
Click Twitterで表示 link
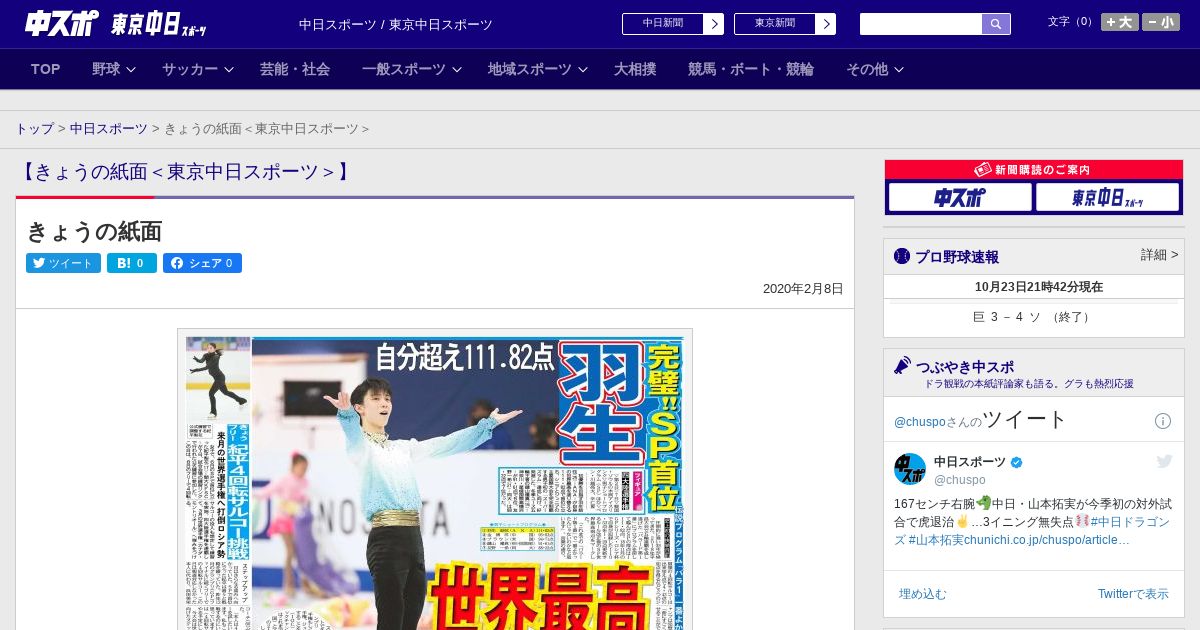coord(1133,594)
